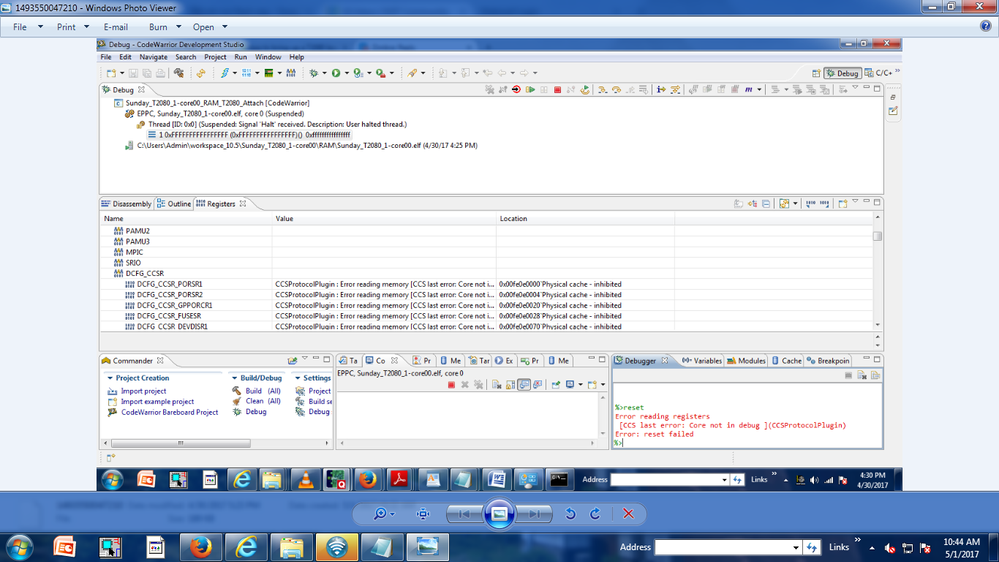
Task: Click the green Resume icon in Debug view
Action: point(530,90)
